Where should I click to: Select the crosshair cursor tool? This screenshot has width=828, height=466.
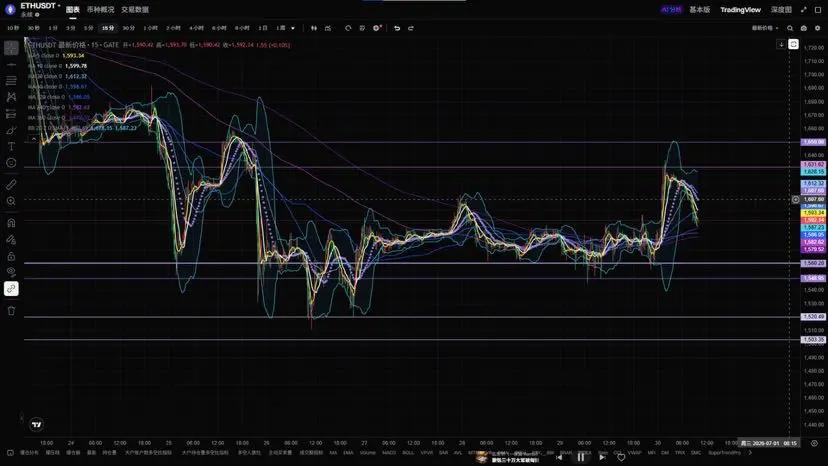(x=11, y=48)
